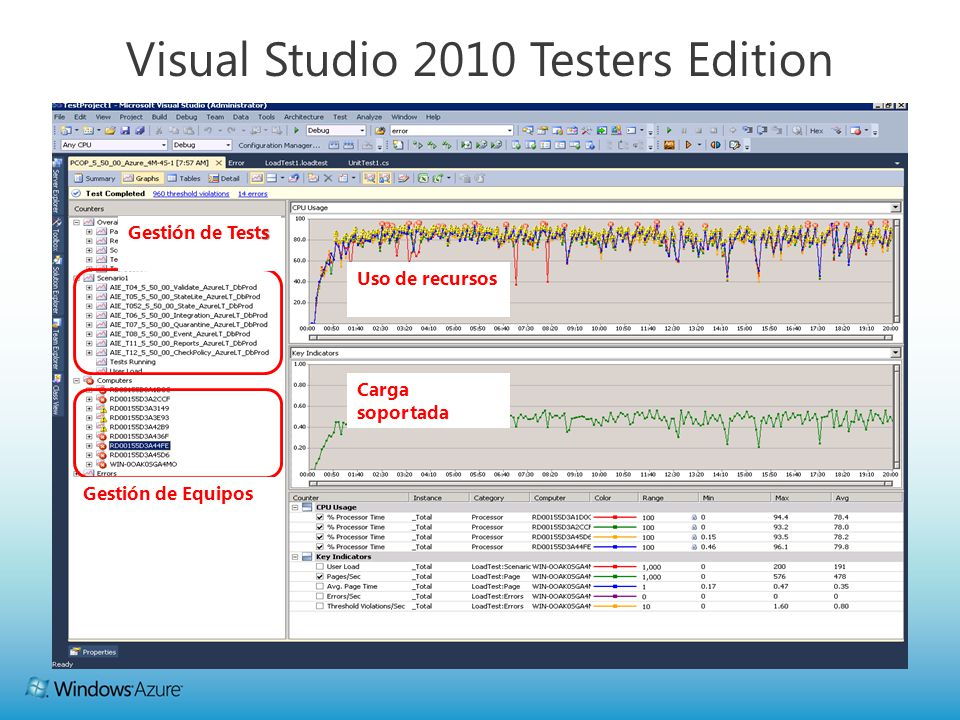This screenshot has width=960, height=720.
Task: Open the 14 errors link
Action: 252,193
